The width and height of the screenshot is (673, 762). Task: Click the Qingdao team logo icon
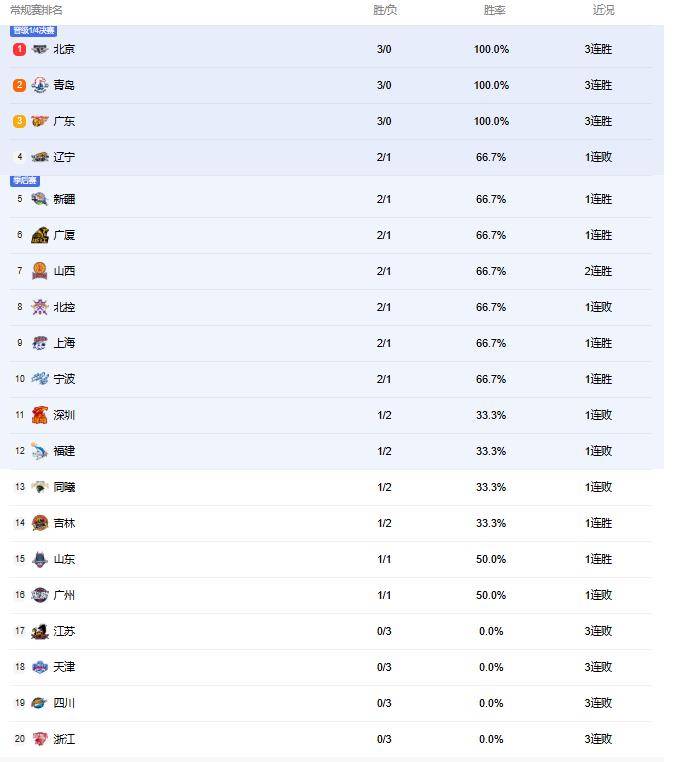pyautogui.click(x=40, y=85)
